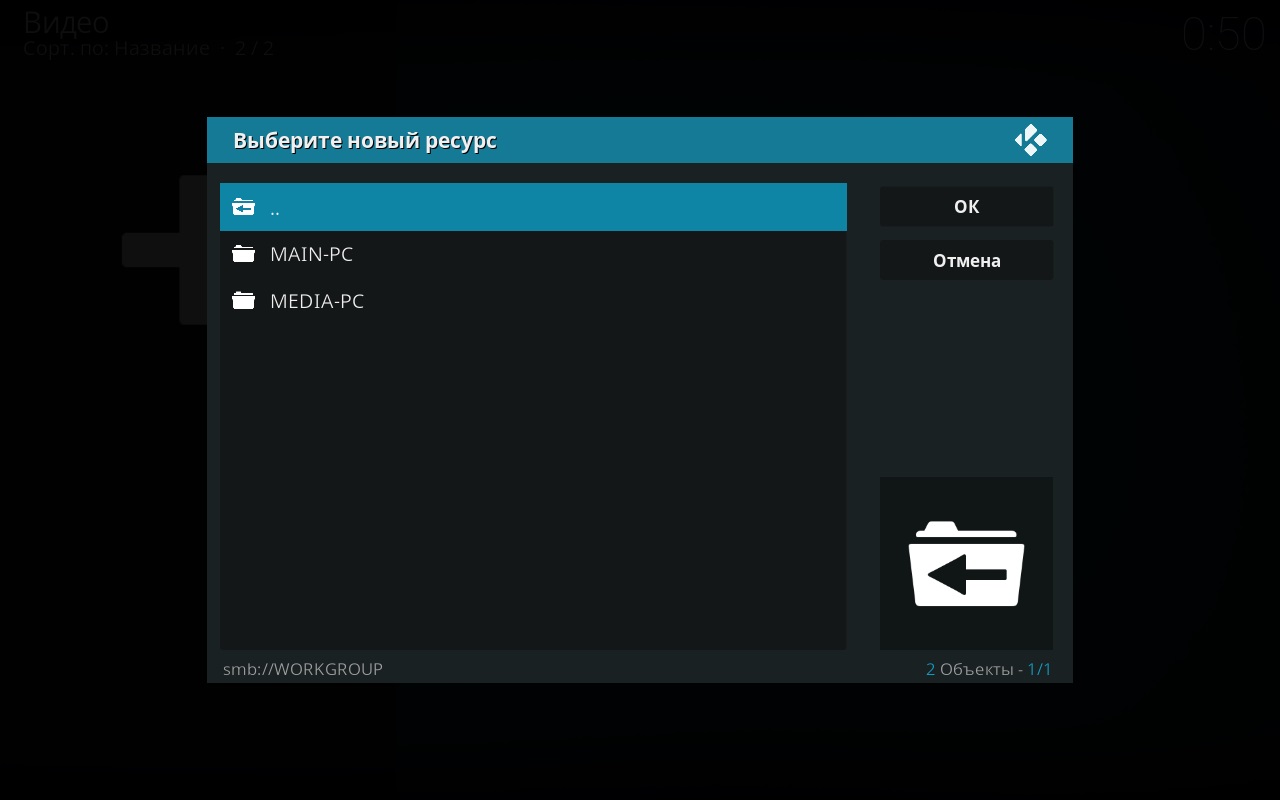The image size is (1280, 800).
Task: Click the folder icon beside MEDIA-PC
Action: point(243,300)
